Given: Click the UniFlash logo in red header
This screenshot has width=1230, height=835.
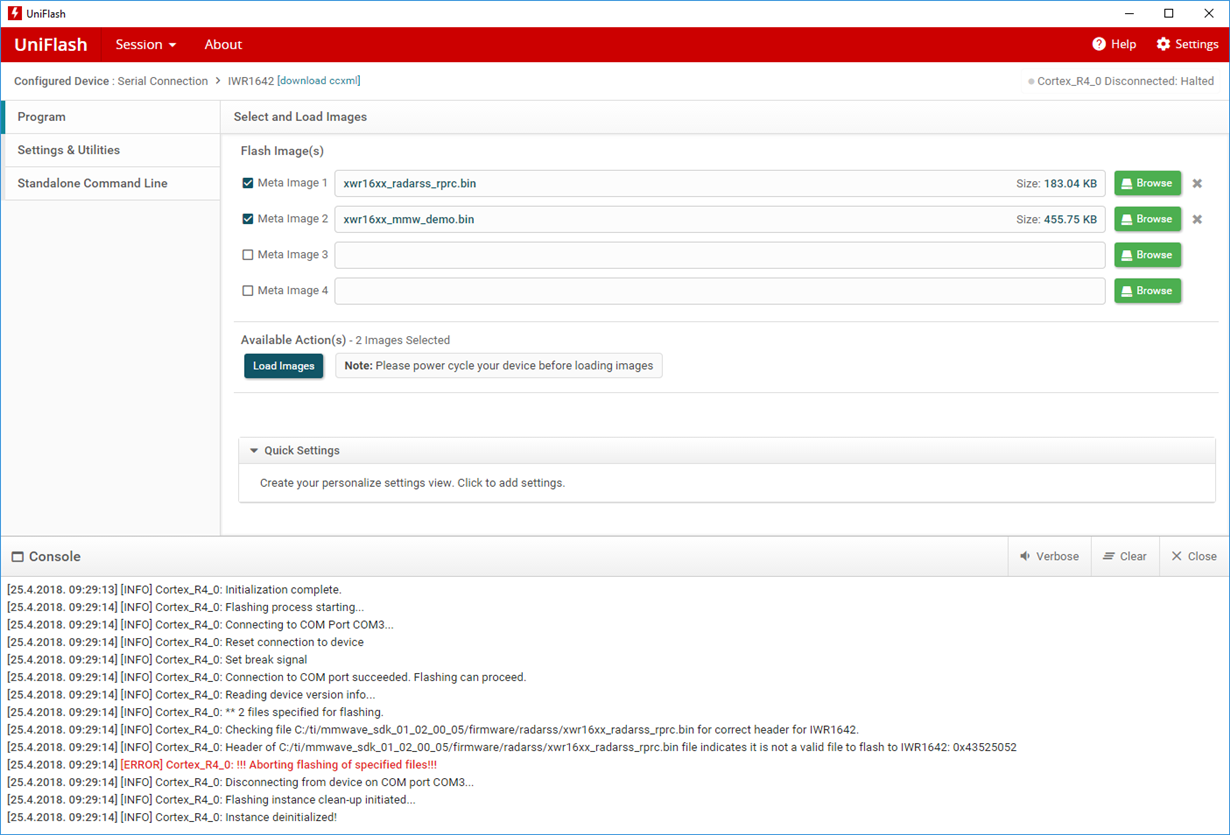Looking at the screenshot, I should 50,44.
